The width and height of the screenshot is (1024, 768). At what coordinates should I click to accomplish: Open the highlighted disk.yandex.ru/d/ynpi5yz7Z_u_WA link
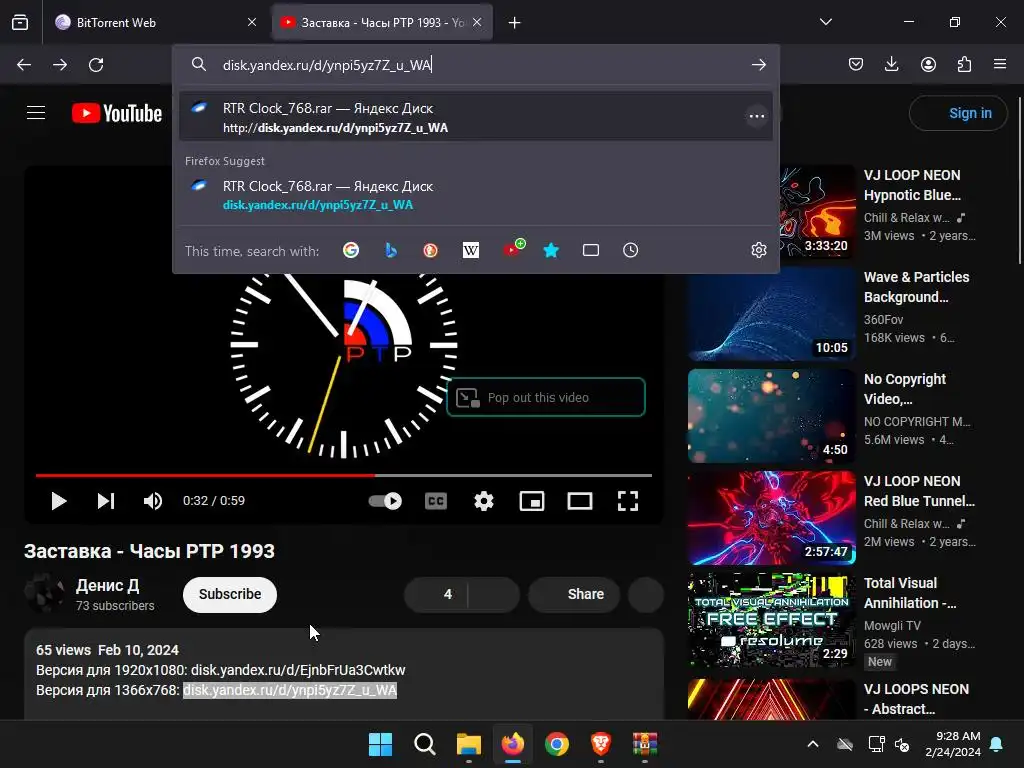tap(290, 690)
